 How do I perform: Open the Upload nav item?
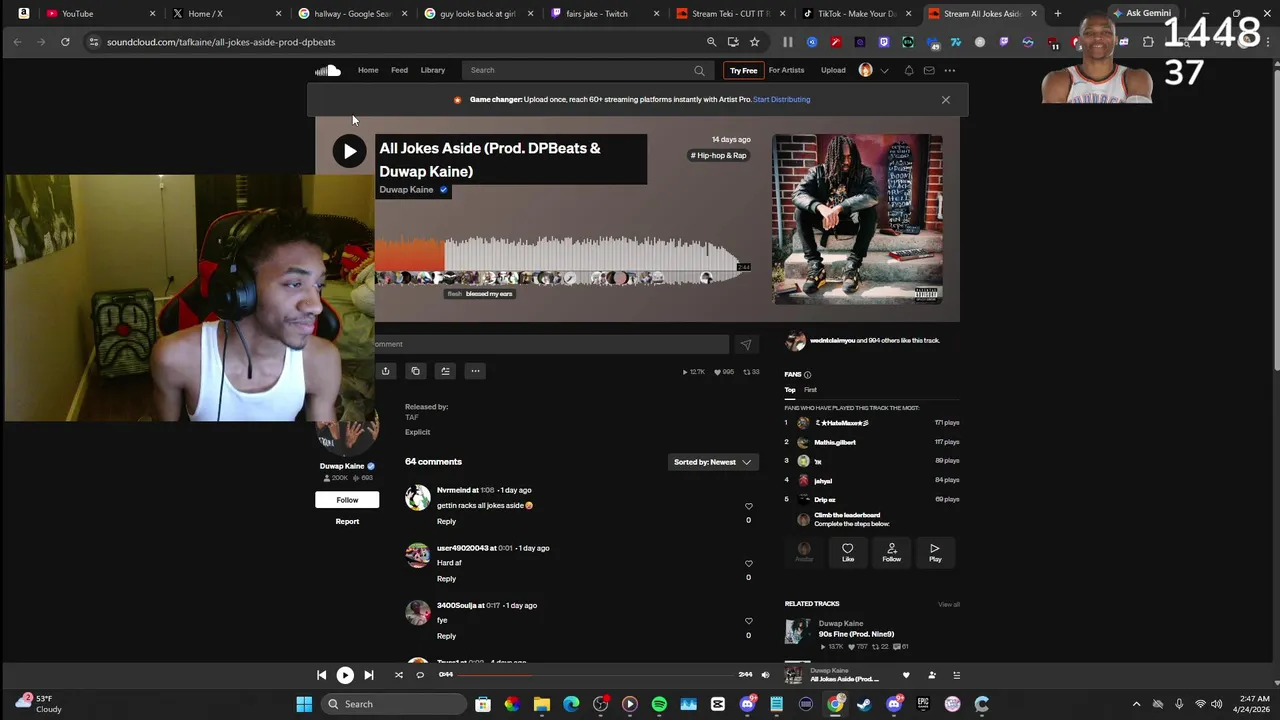pos(833,70)
